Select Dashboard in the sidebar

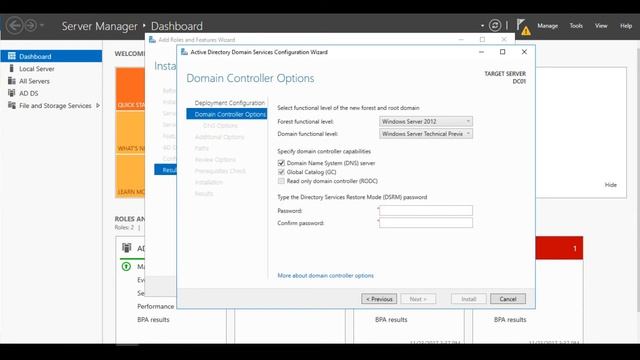pos(51,56)
